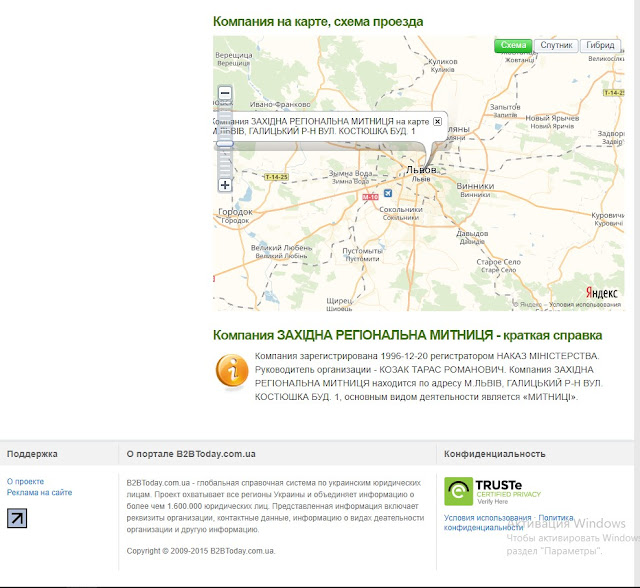This screenshot has width=640, height=588.
Task: Open the Условия использования footer link
Action: pos(487,517)
